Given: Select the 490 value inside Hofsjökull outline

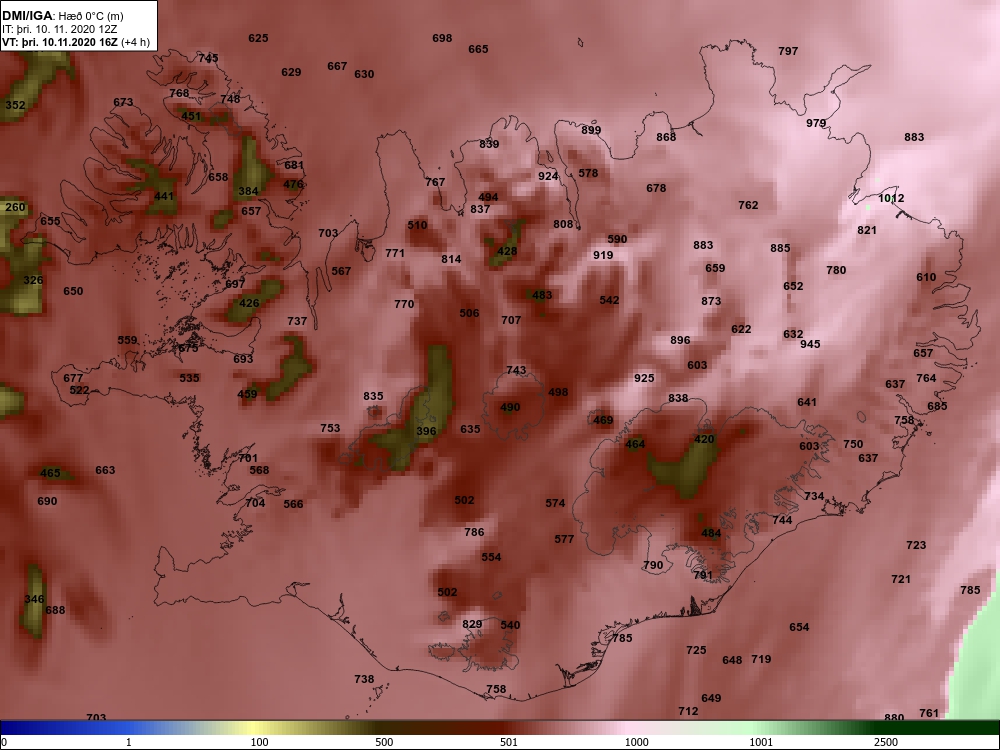Looking at the screenshot, I should click(510, 407).
